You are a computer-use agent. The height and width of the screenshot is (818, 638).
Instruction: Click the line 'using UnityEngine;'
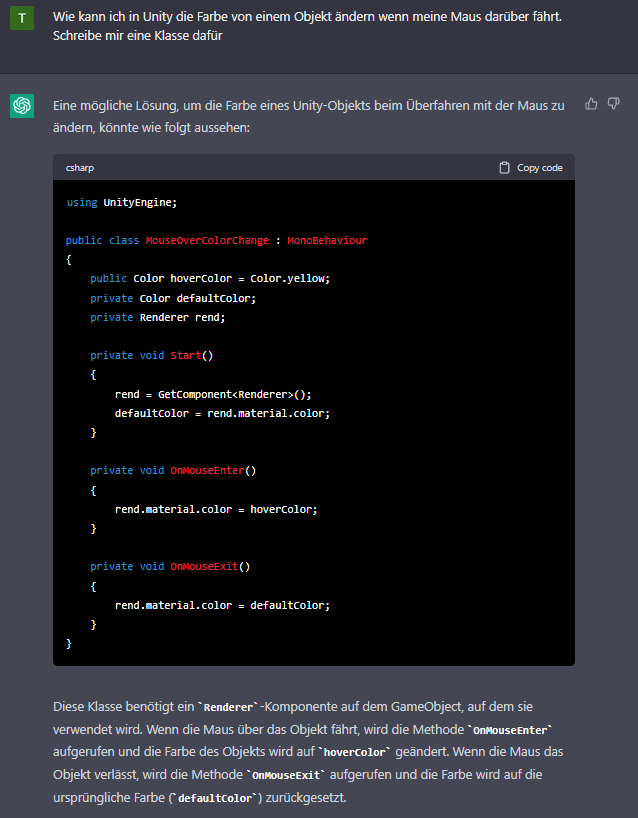coord(122,202)
